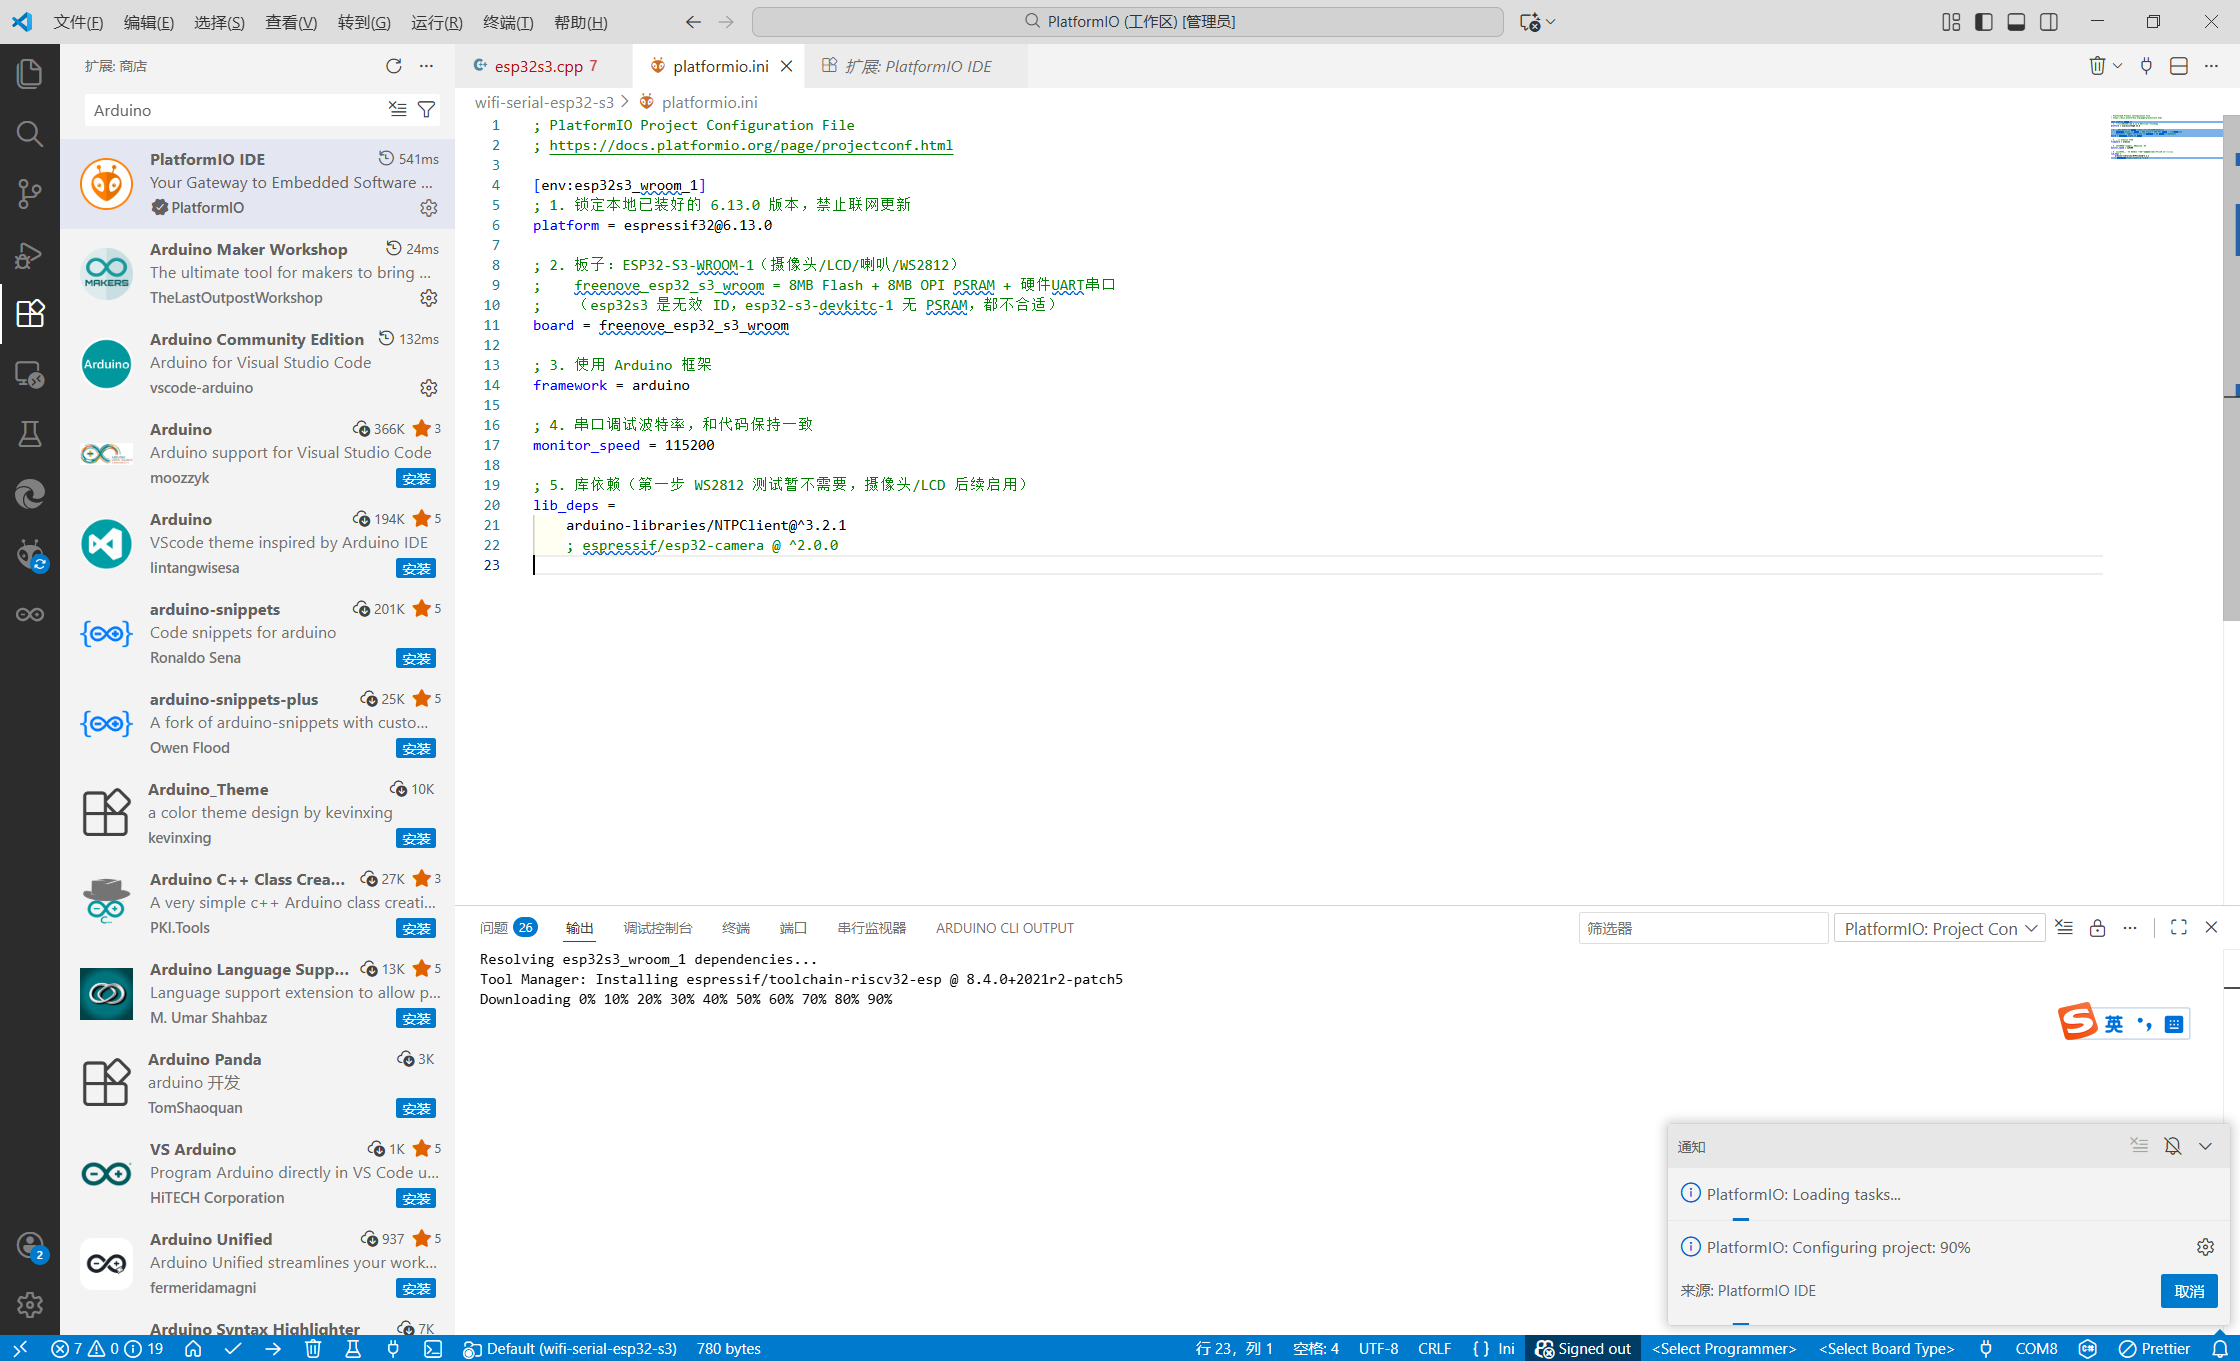Screen dimensions: 2240x1361
Task: Select the COM8 serial port in status bar
Action: (x=2037, y=1349)
